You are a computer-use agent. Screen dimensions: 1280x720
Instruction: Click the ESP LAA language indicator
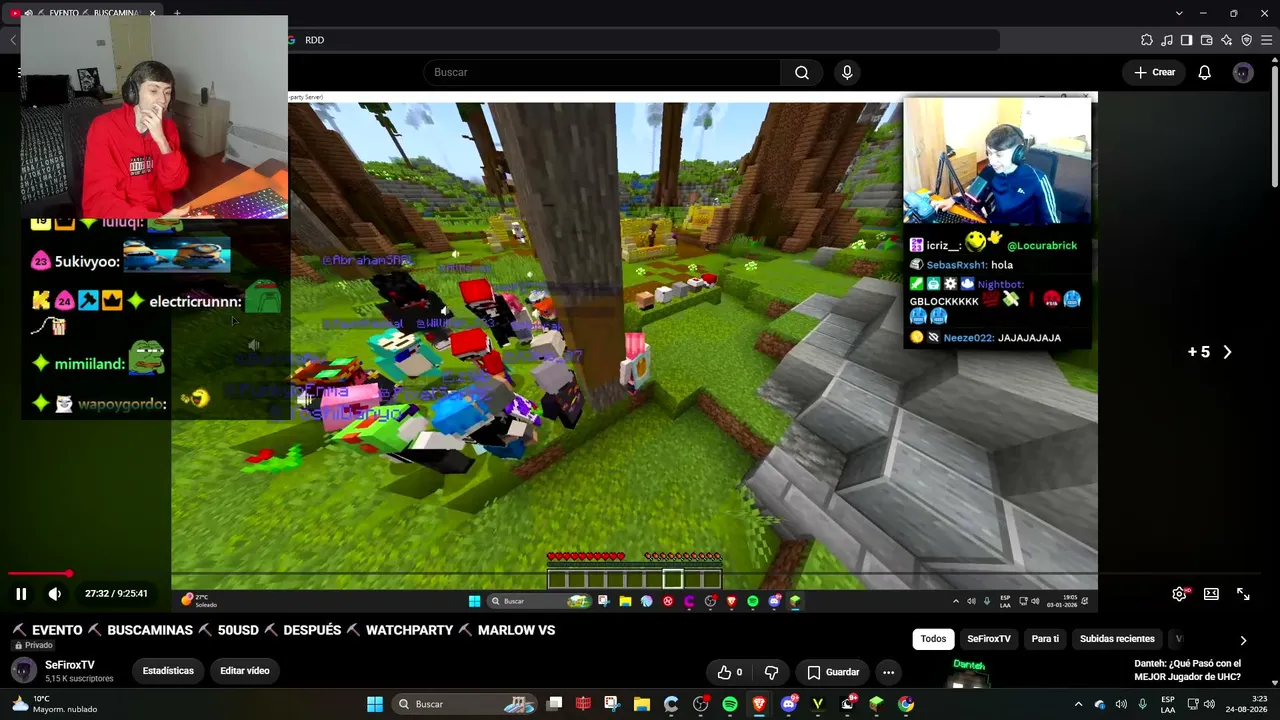click(x=1168, y=704)
